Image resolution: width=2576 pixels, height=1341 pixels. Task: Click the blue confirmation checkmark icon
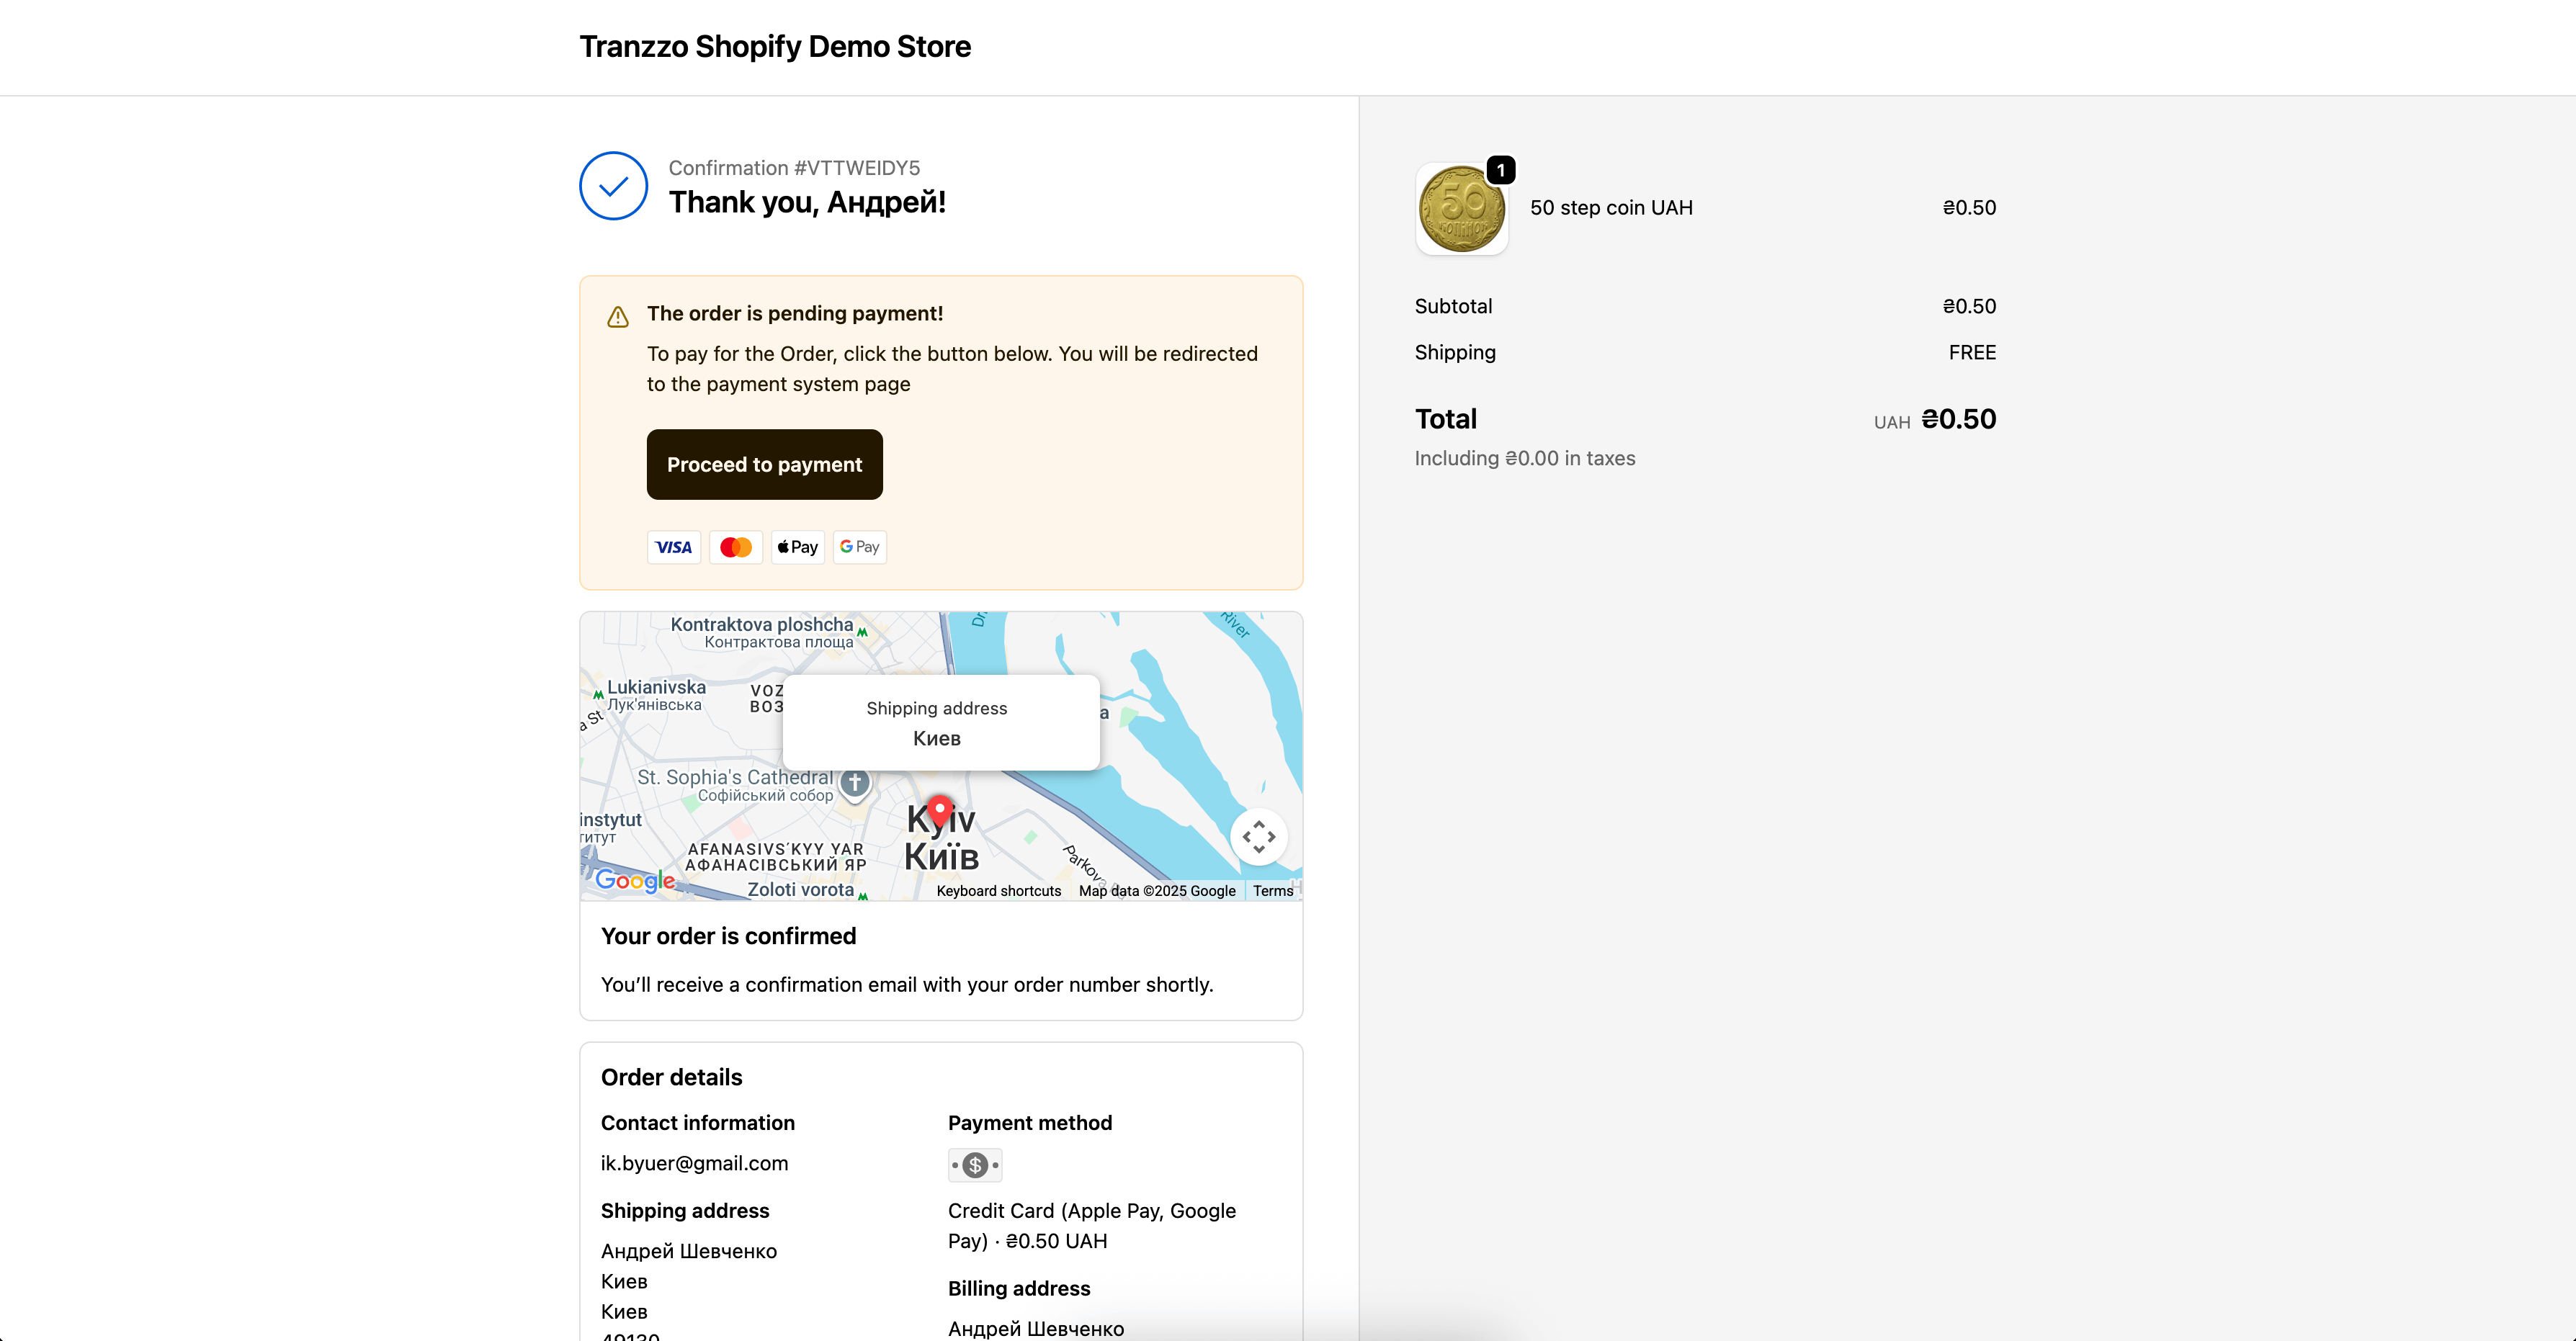point(614,186)
